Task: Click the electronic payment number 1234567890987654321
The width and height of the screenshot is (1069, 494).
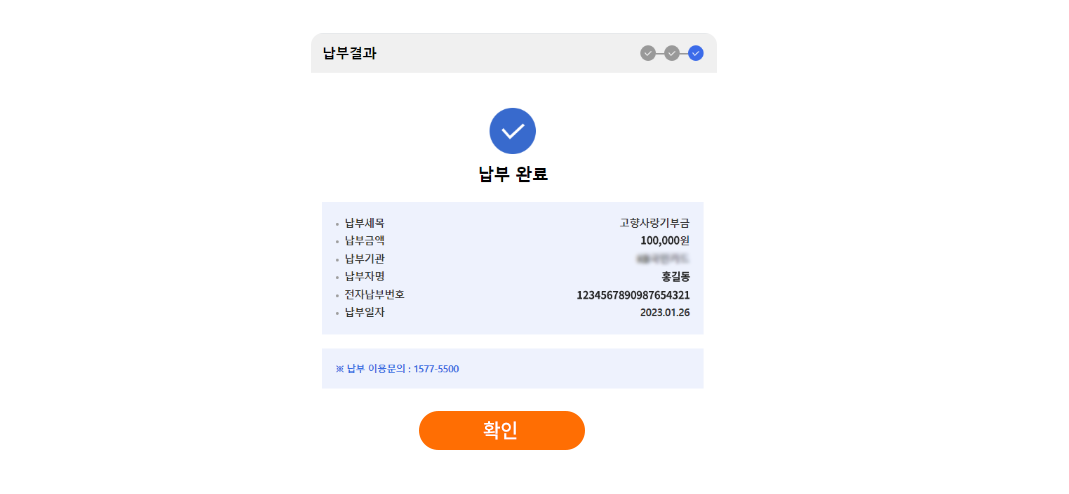Action: [x=633, y=295]
